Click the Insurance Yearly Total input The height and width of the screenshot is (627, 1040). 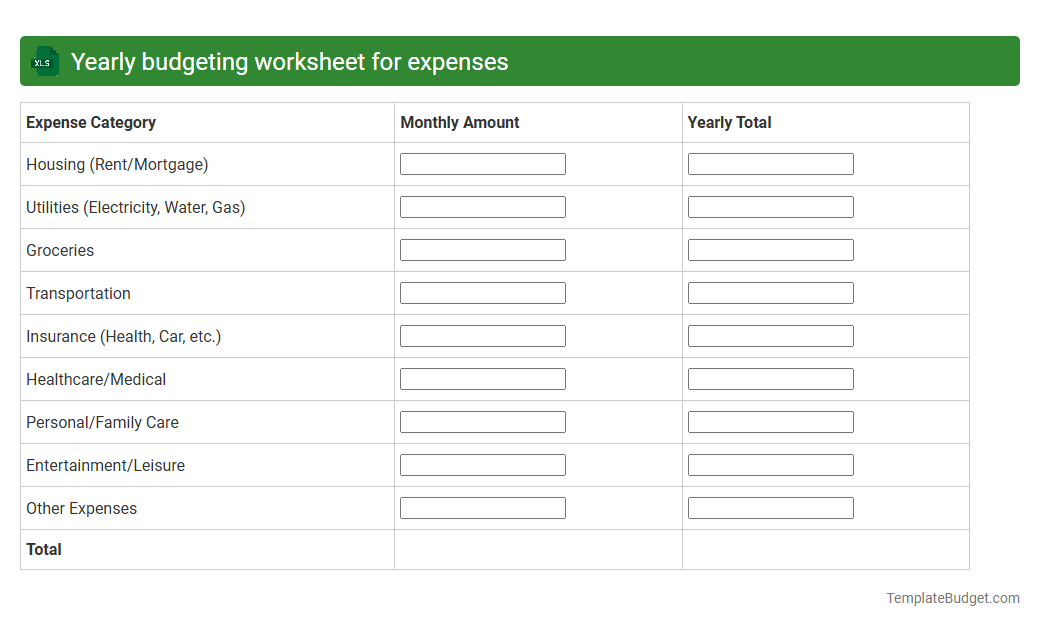[x=770, y=335]
